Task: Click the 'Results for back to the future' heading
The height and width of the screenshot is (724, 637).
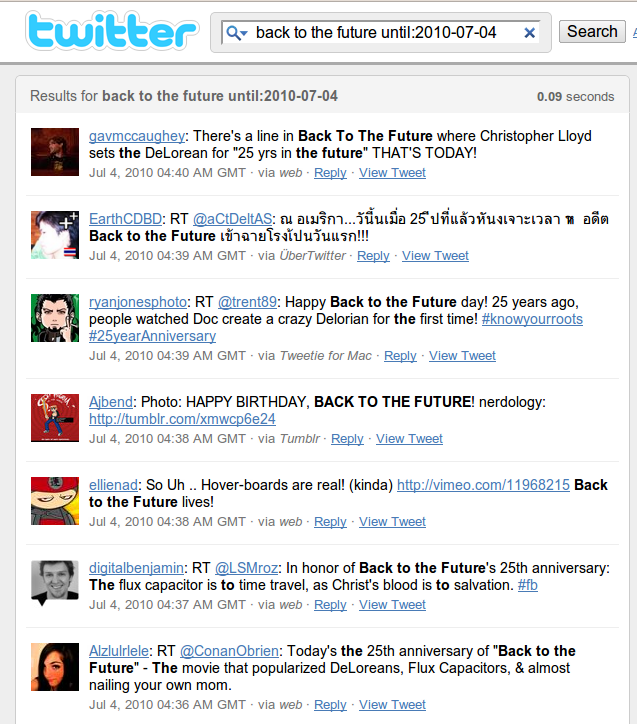Action: pos(184,96)
